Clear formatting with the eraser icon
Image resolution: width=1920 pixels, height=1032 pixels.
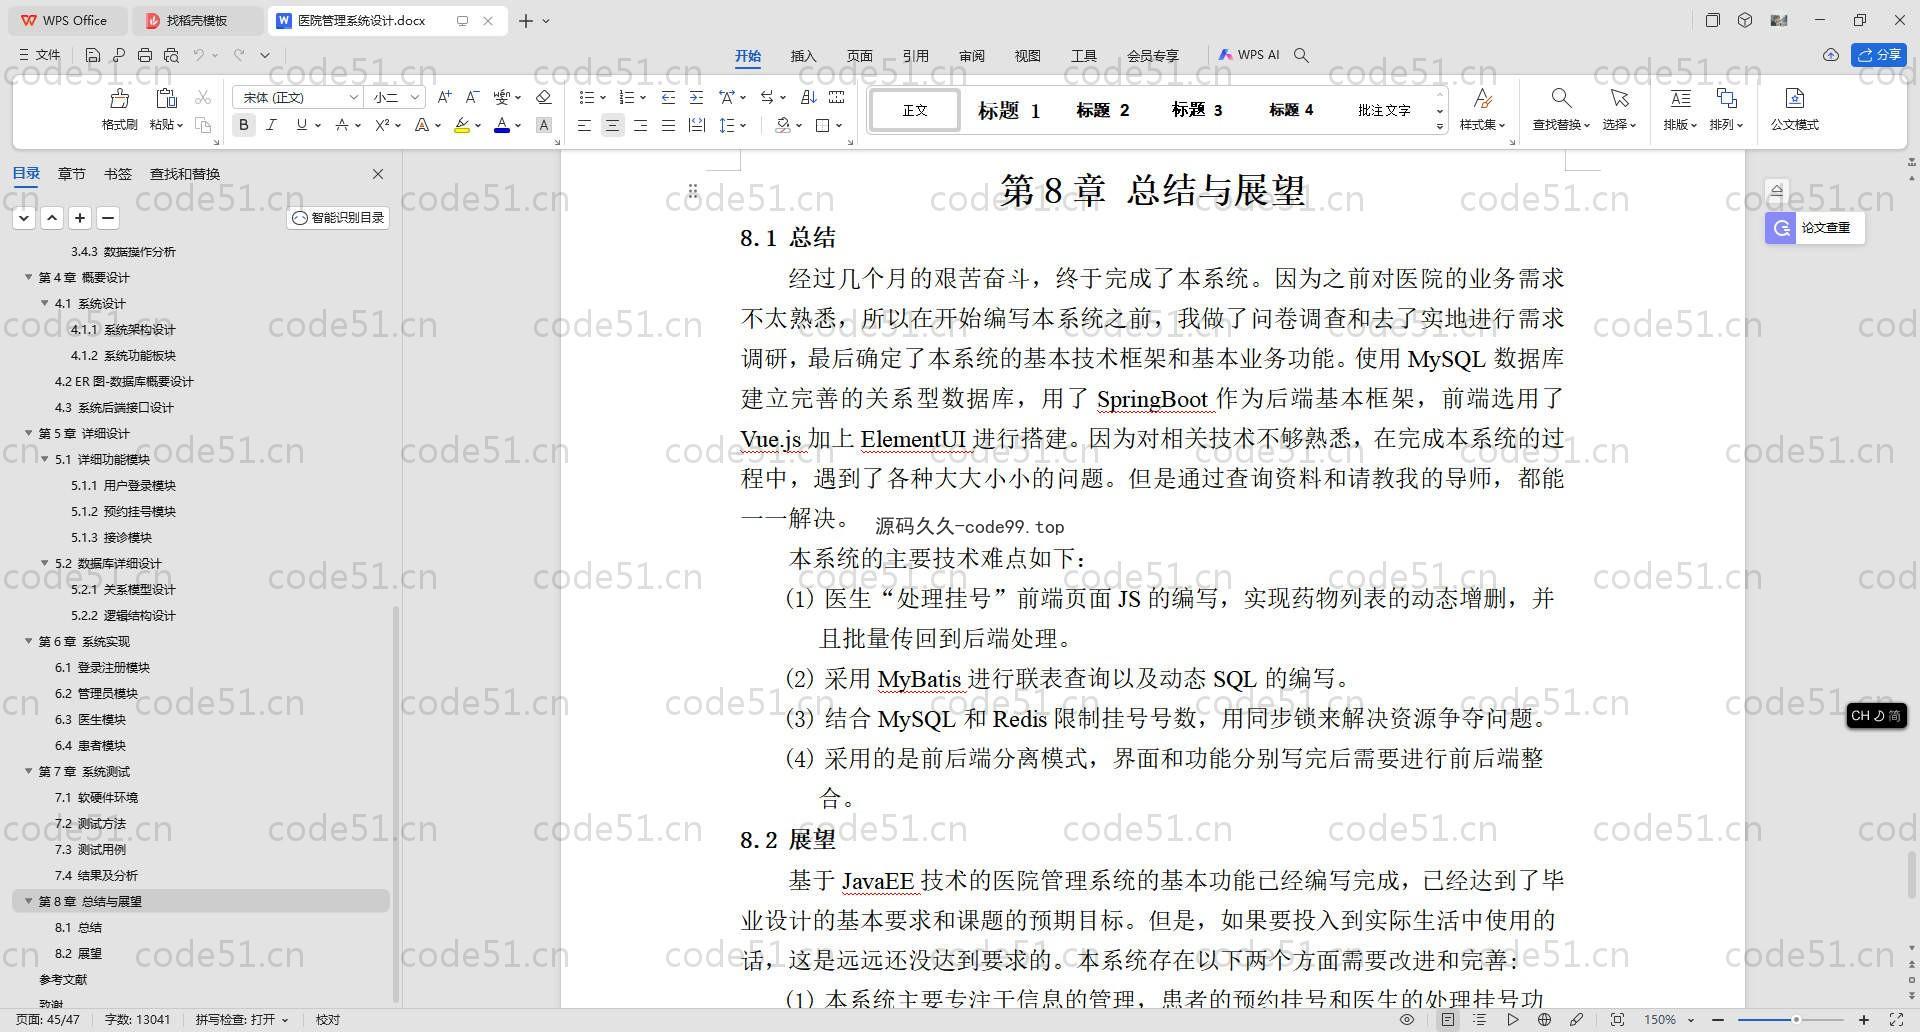(543, 97)
